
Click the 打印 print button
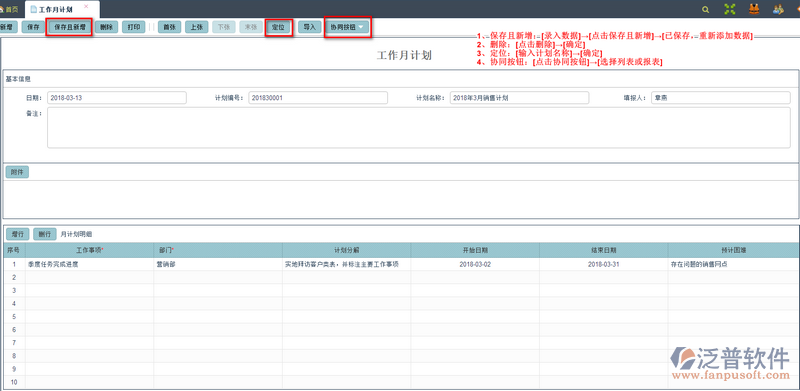click(x=134, y=27)
